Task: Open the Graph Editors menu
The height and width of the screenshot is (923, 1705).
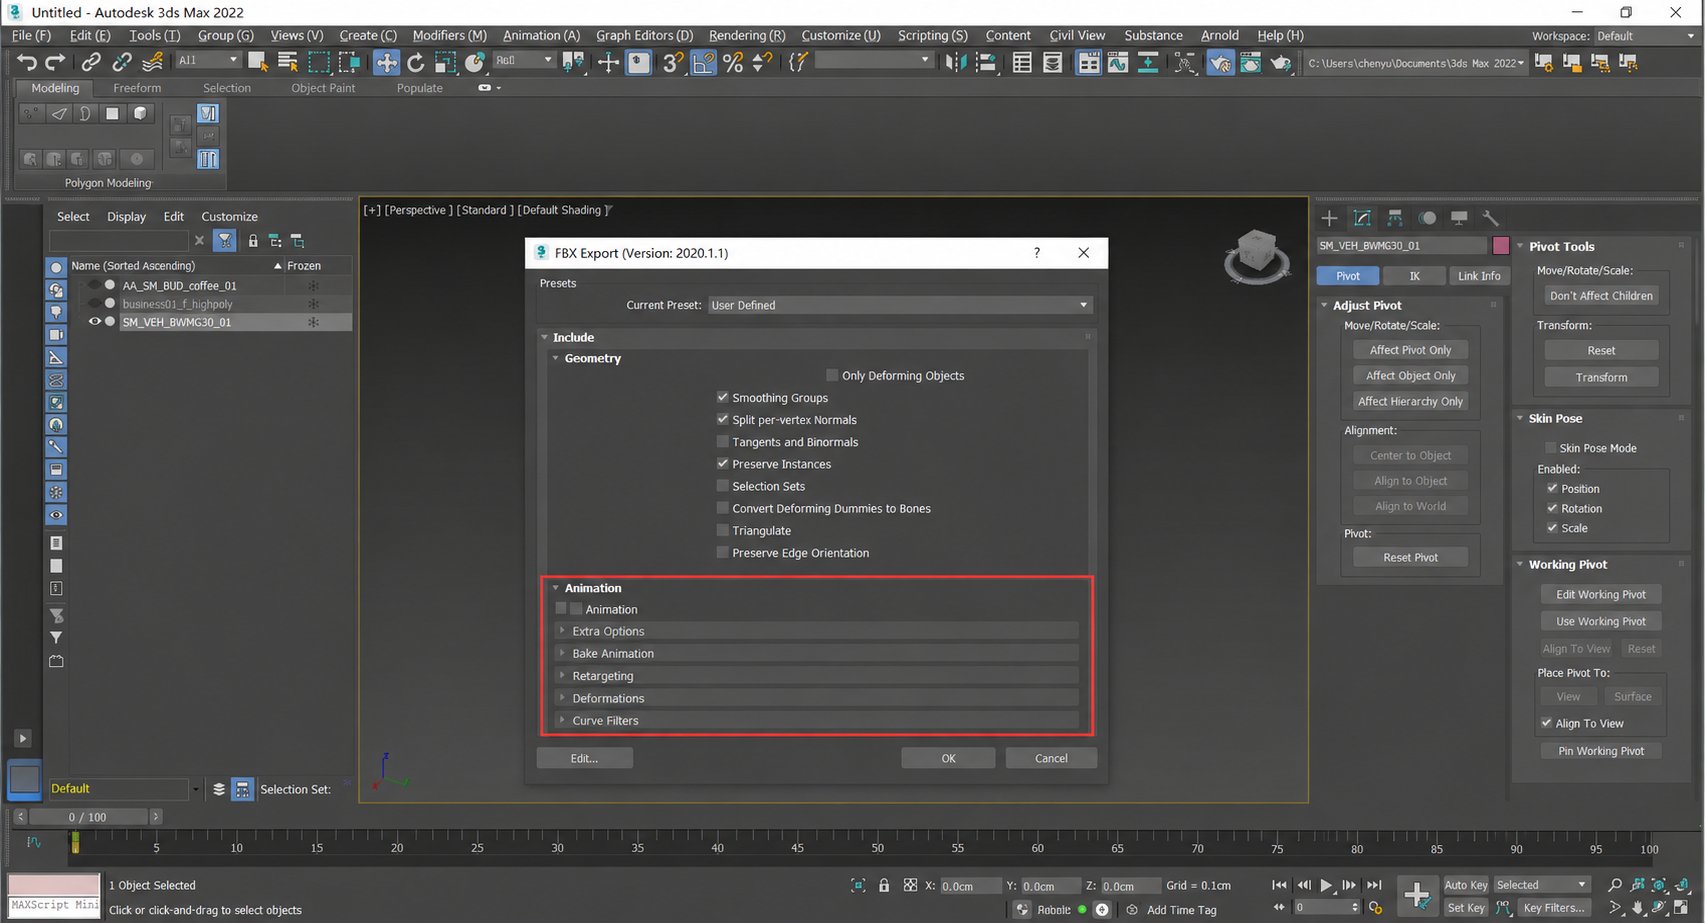Action: coord(644,35)
